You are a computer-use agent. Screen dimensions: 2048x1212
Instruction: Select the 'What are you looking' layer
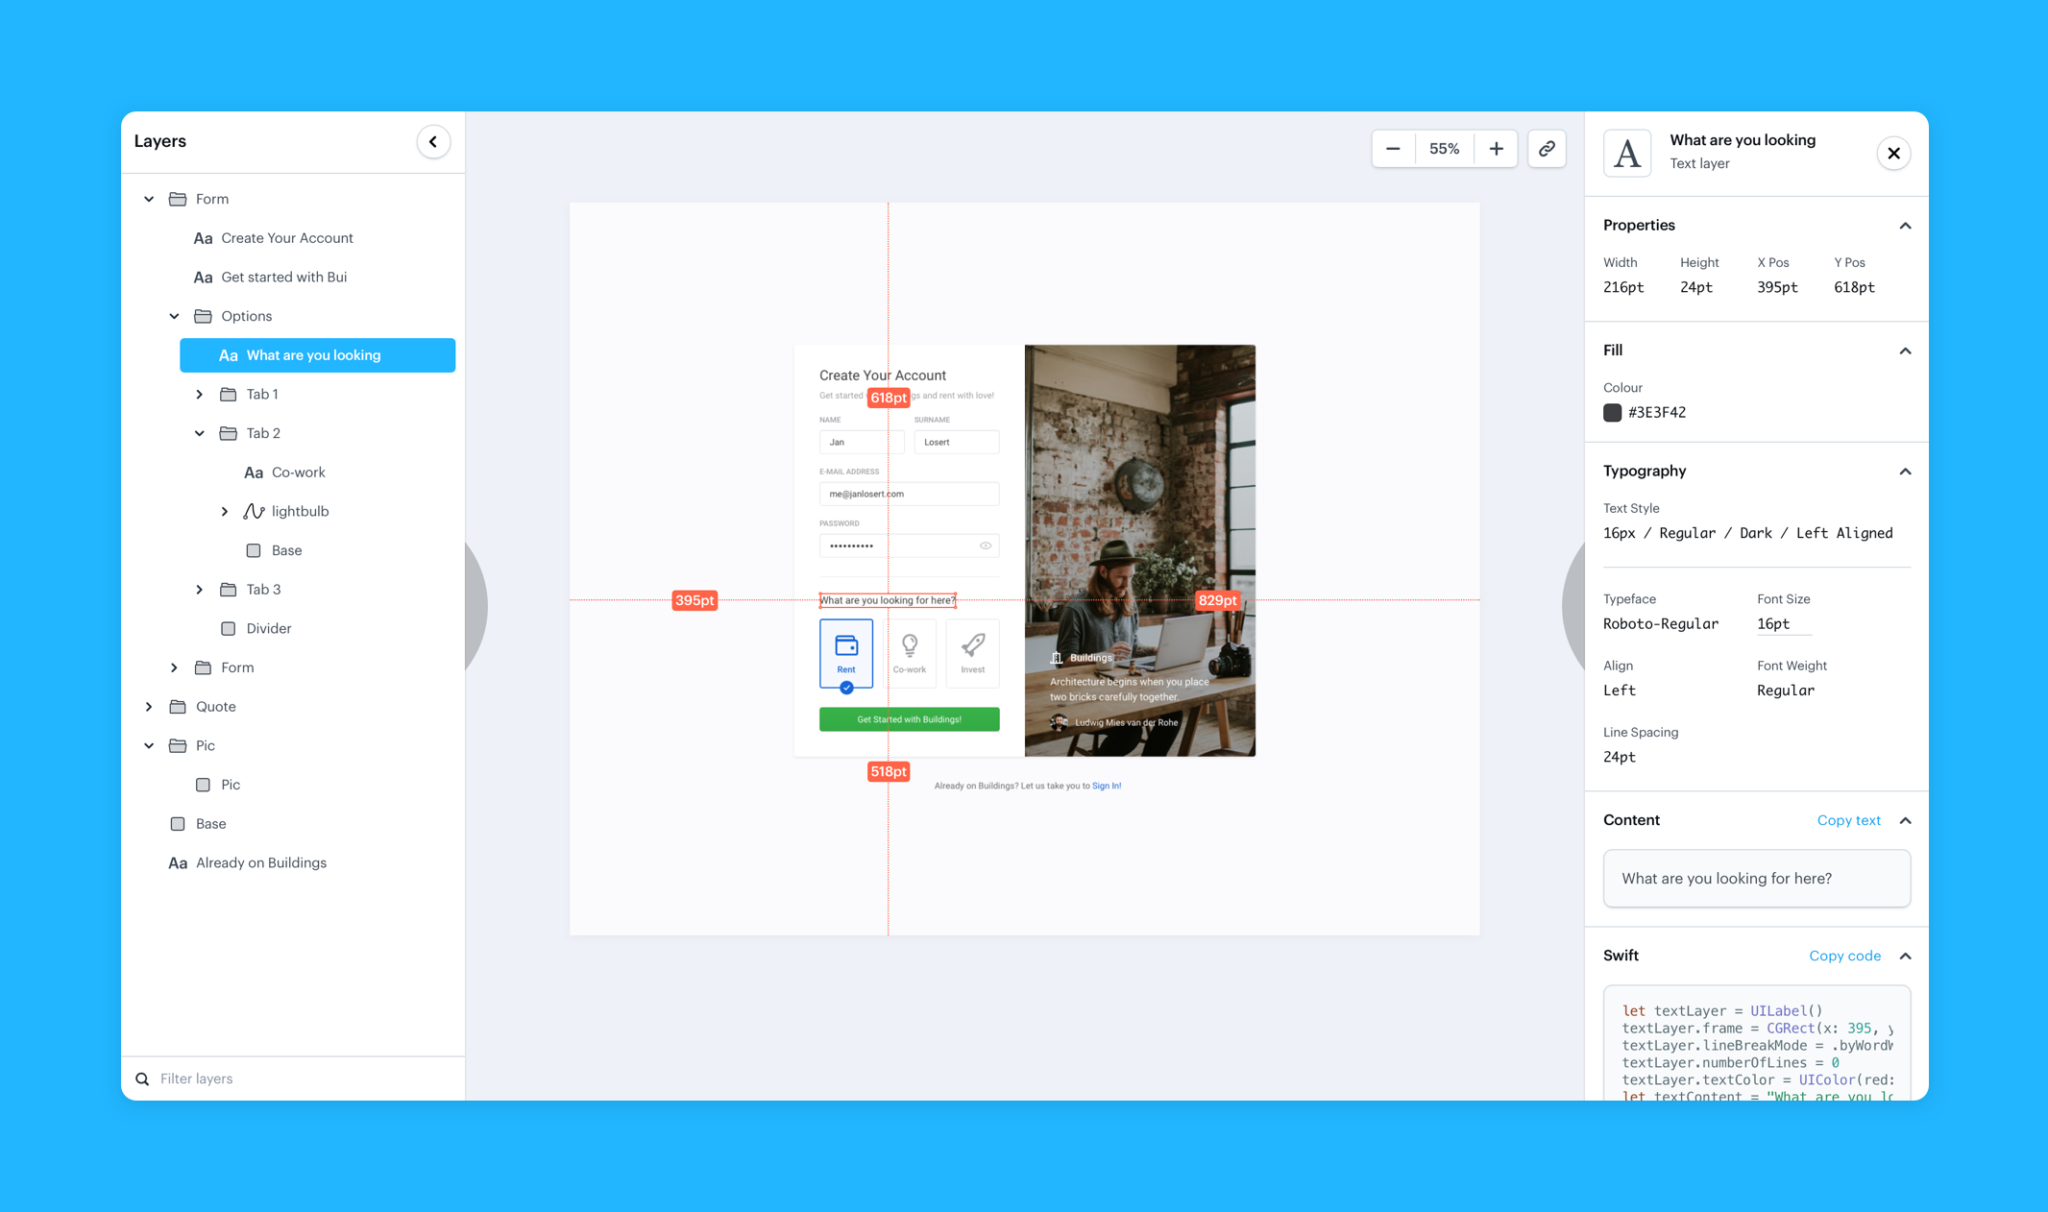click(318, 355)
